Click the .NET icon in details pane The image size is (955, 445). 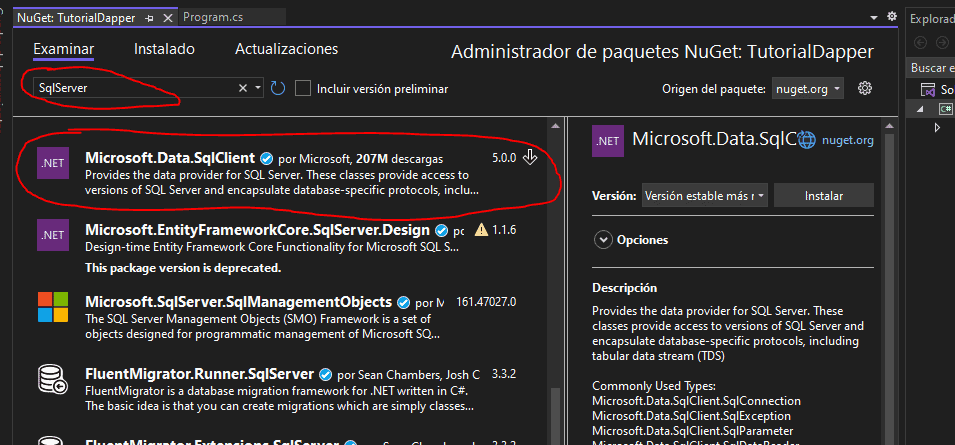point(608,141)
